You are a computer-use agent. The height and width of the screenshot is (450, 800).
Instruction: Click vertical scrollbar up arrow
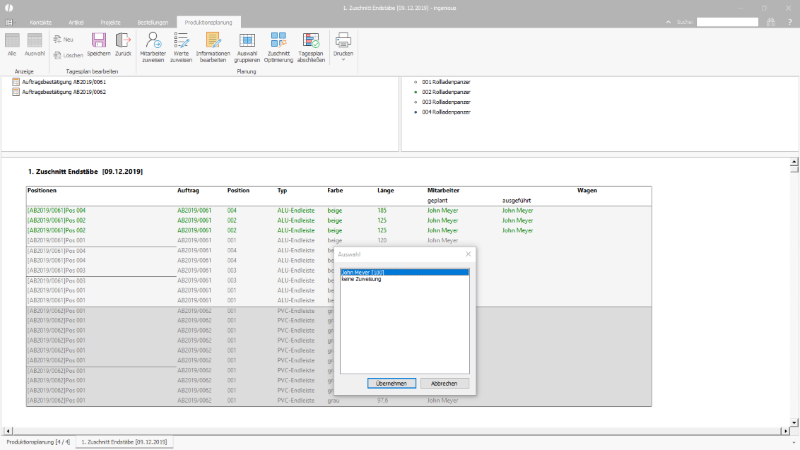(794, 162)
